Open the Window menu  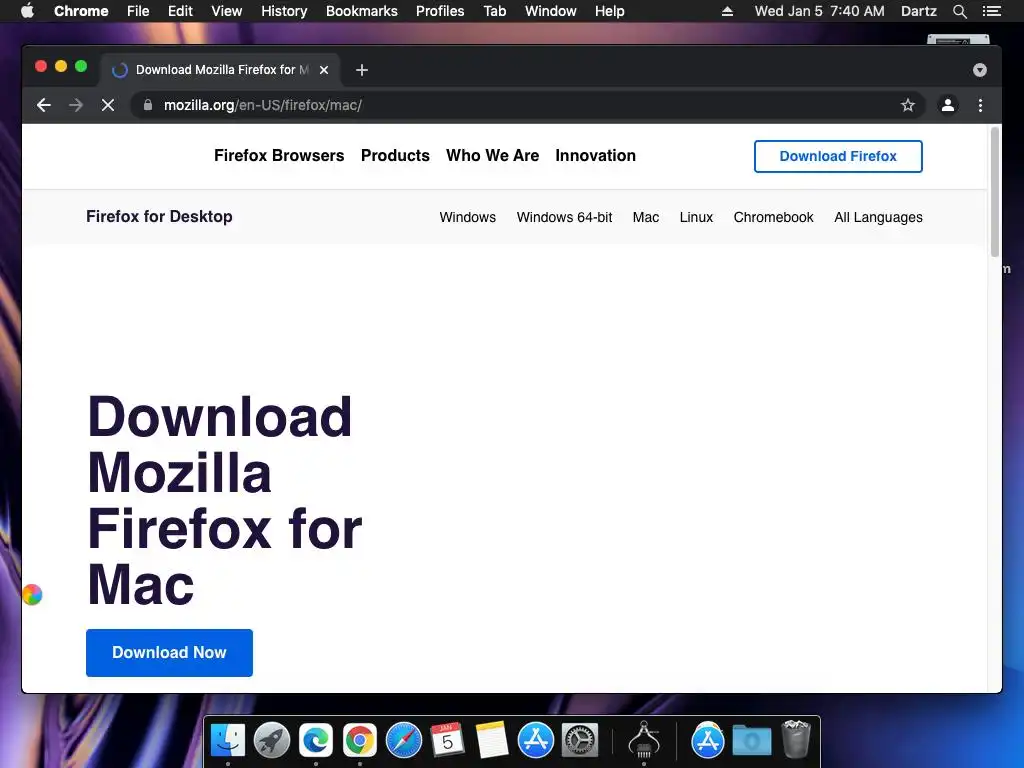[551, 11]
